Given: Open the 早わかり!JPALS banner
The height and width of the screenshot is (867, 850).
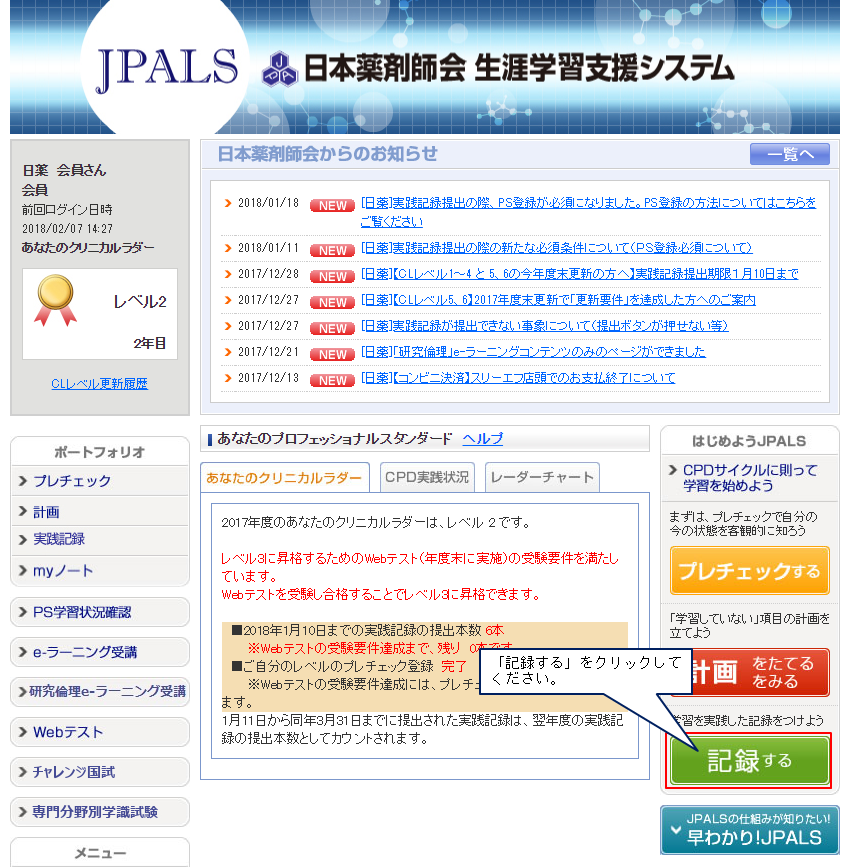Looking at the screenshot, I should tap(749, 830).
